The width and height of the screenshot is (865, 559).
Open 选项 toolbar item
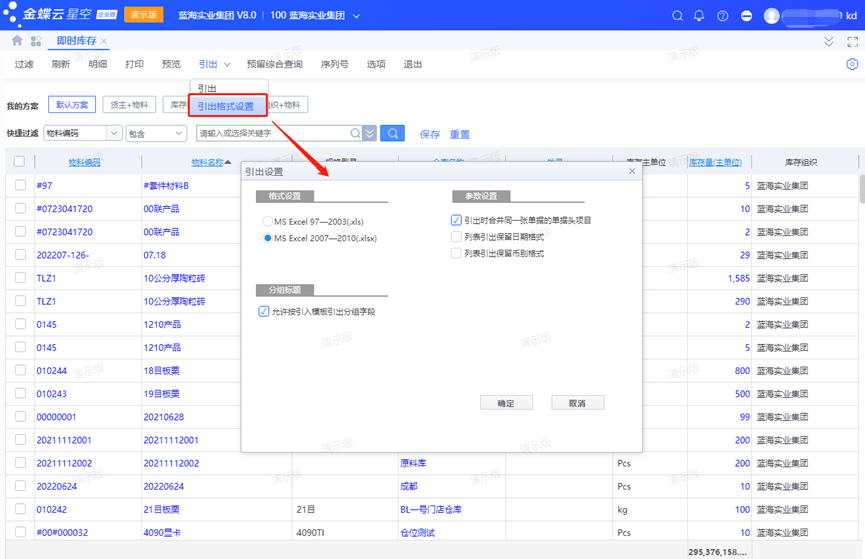[376, 64]
